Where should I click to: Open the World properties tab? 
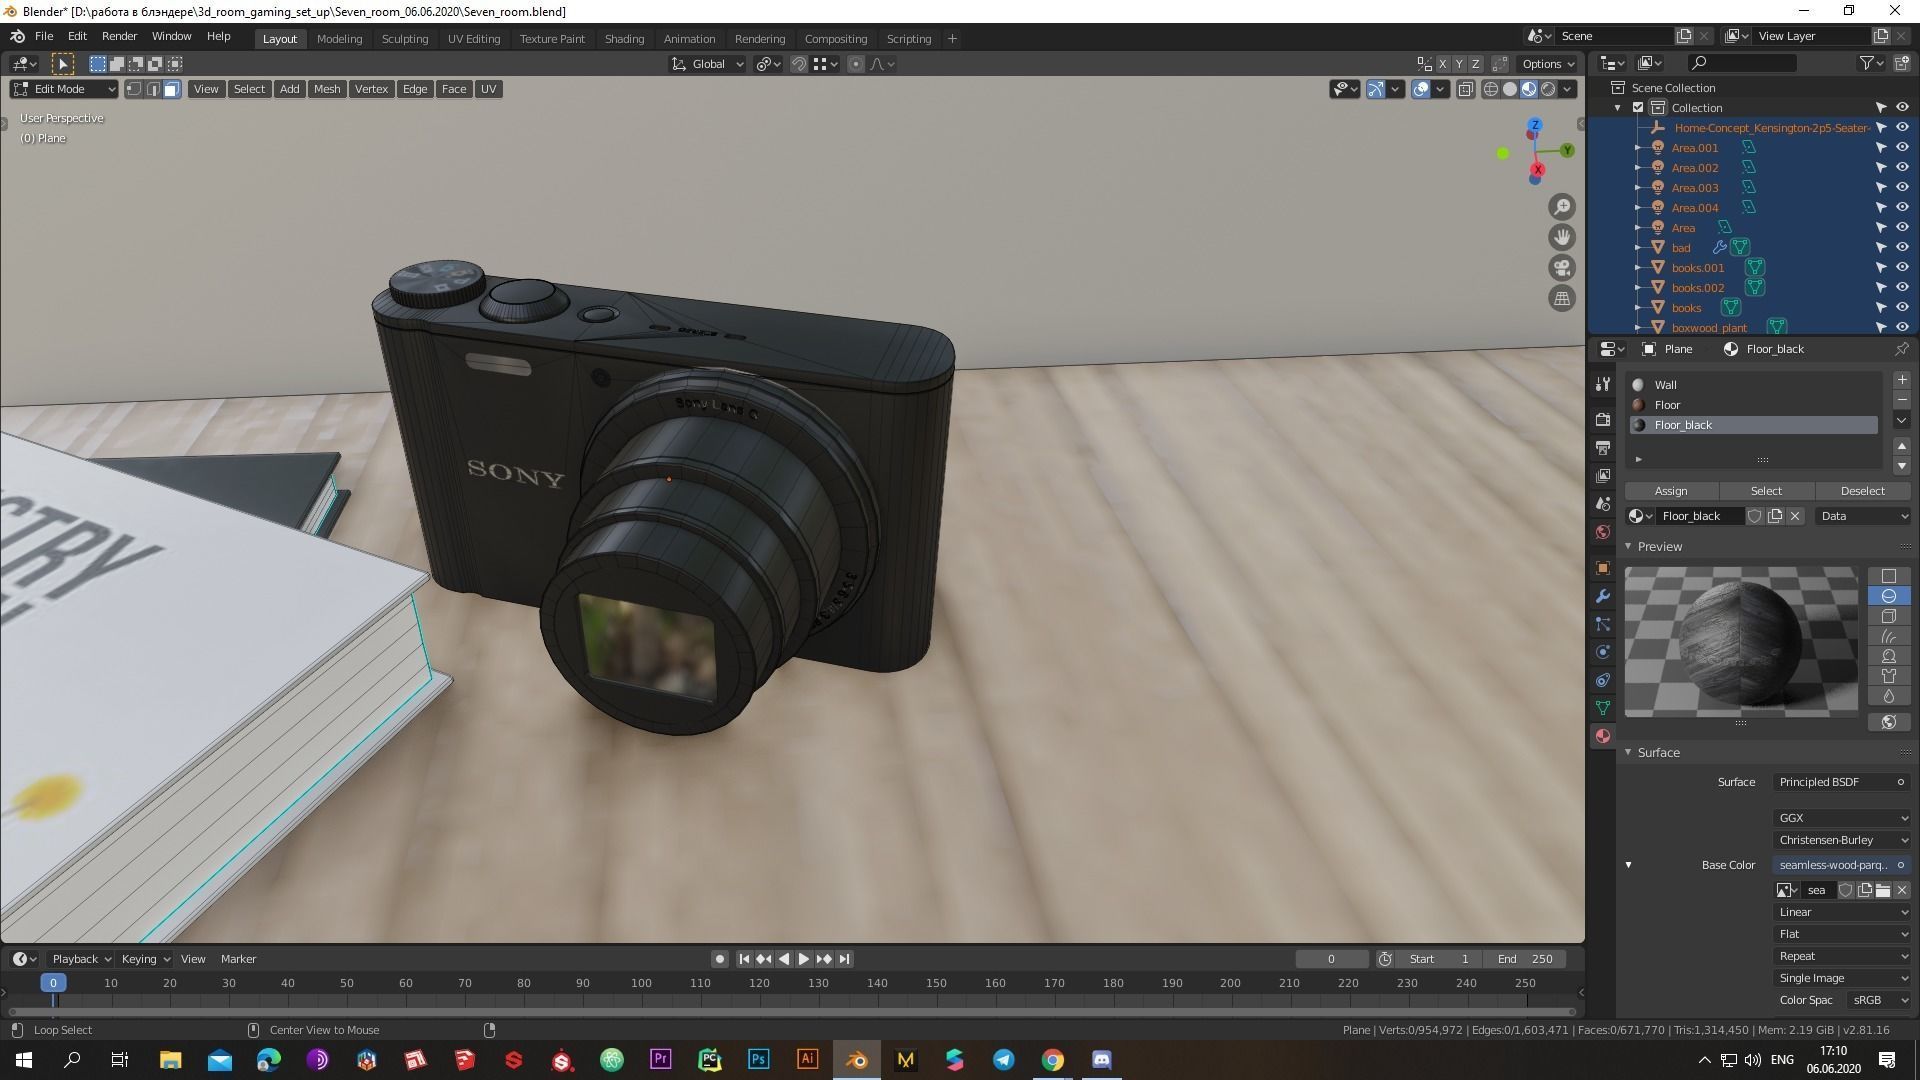pos(1603,532)
